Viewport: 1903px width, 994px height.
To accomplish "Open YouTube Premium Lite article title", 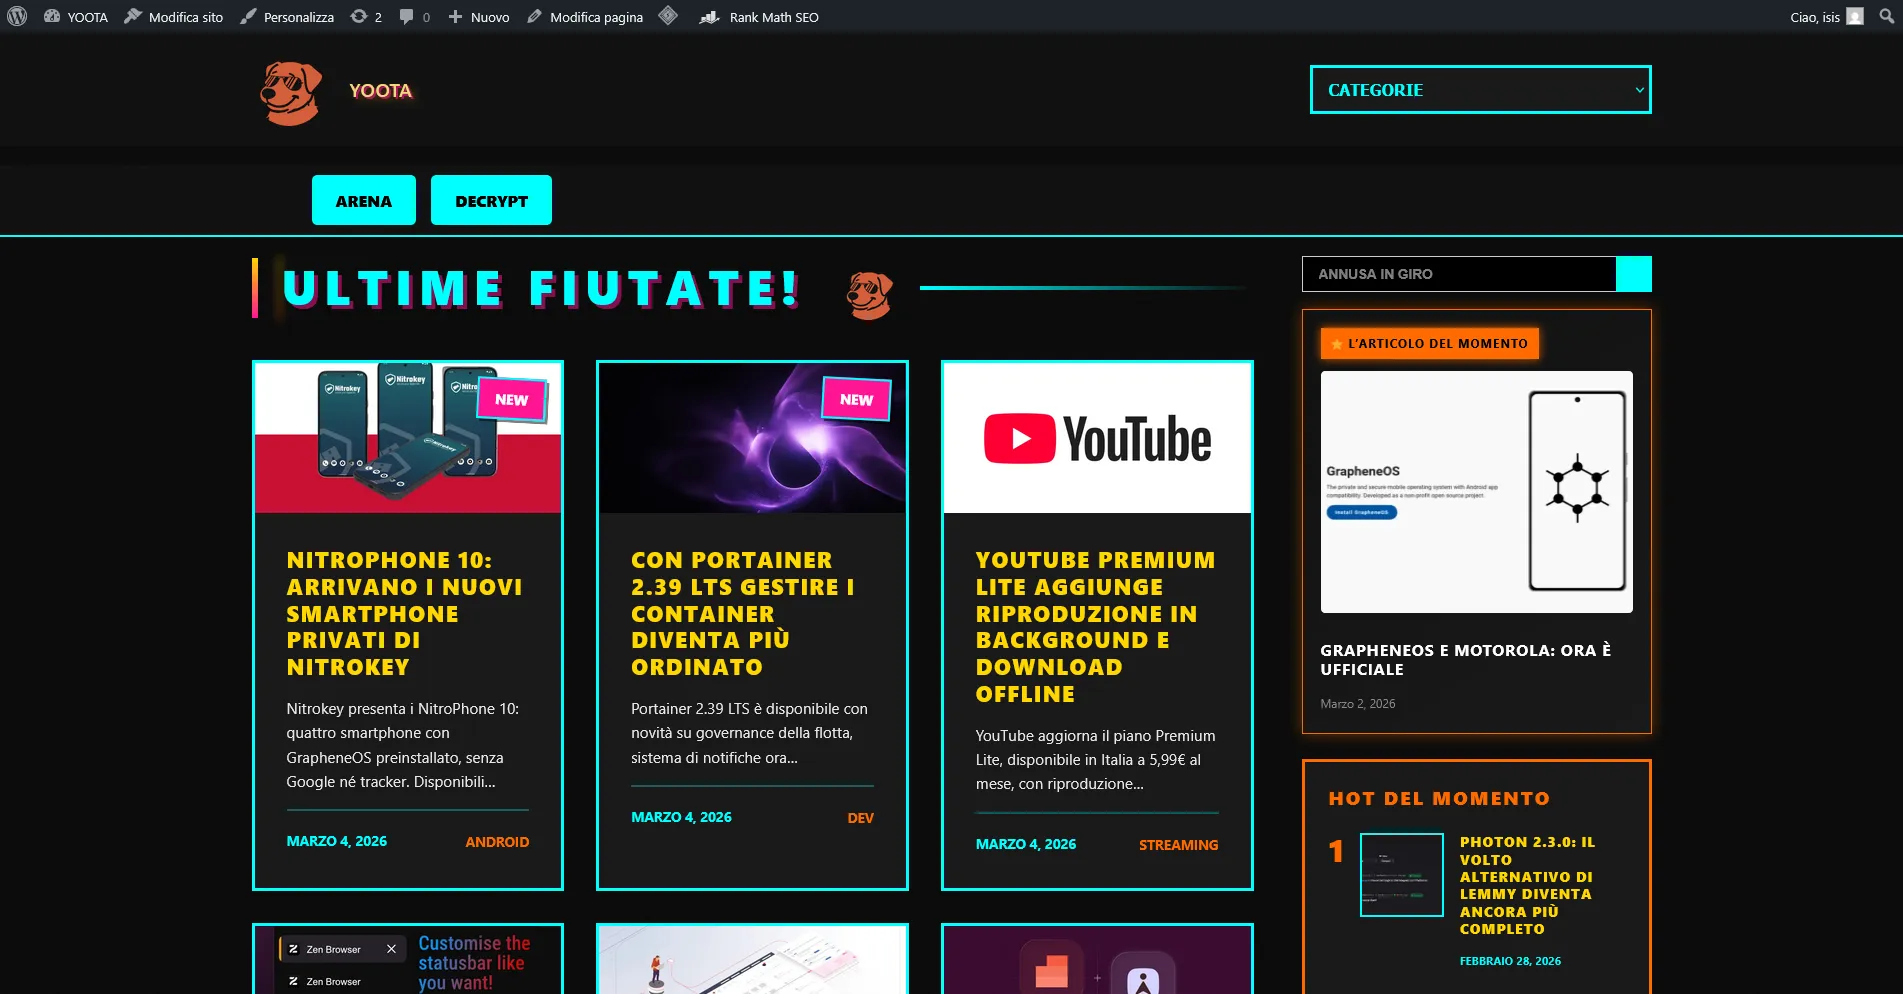I will tap(1095, 627).
